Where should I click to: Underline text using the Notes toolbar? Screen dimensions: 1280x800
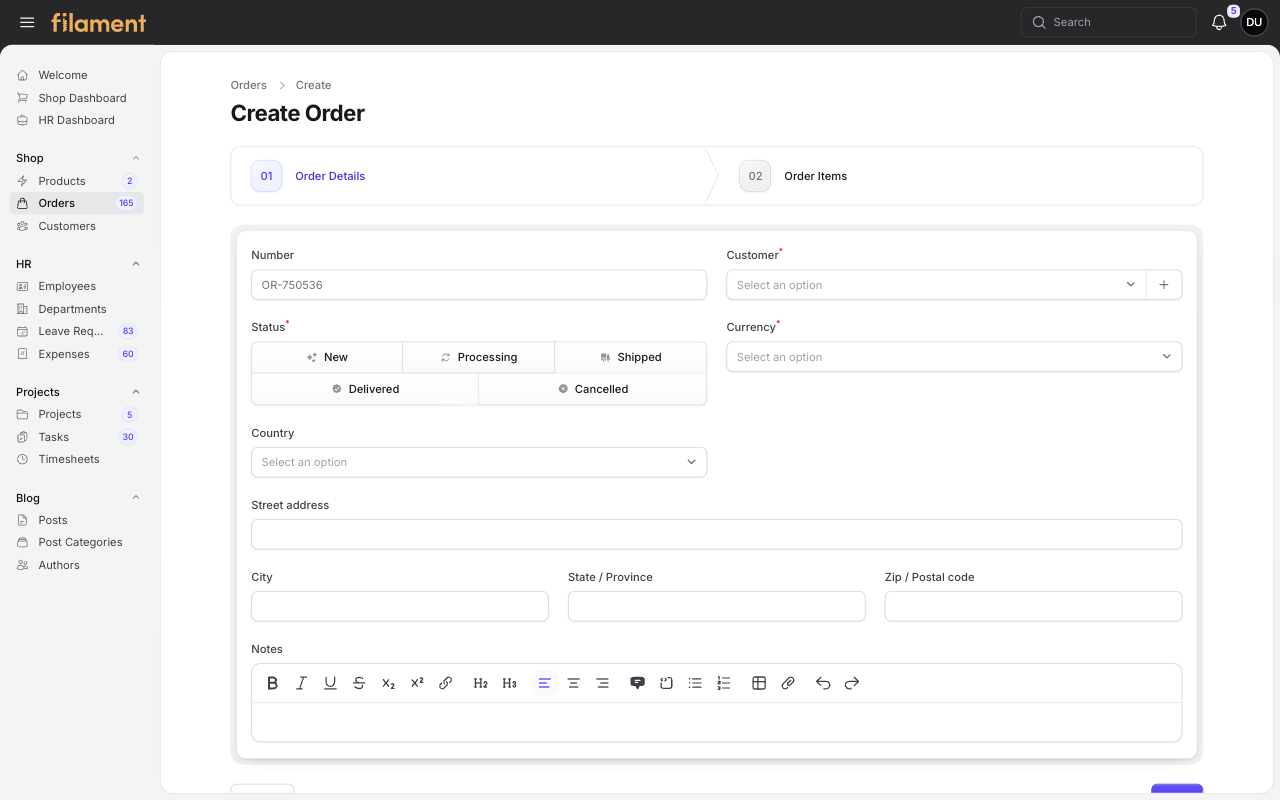click(330, 683)
